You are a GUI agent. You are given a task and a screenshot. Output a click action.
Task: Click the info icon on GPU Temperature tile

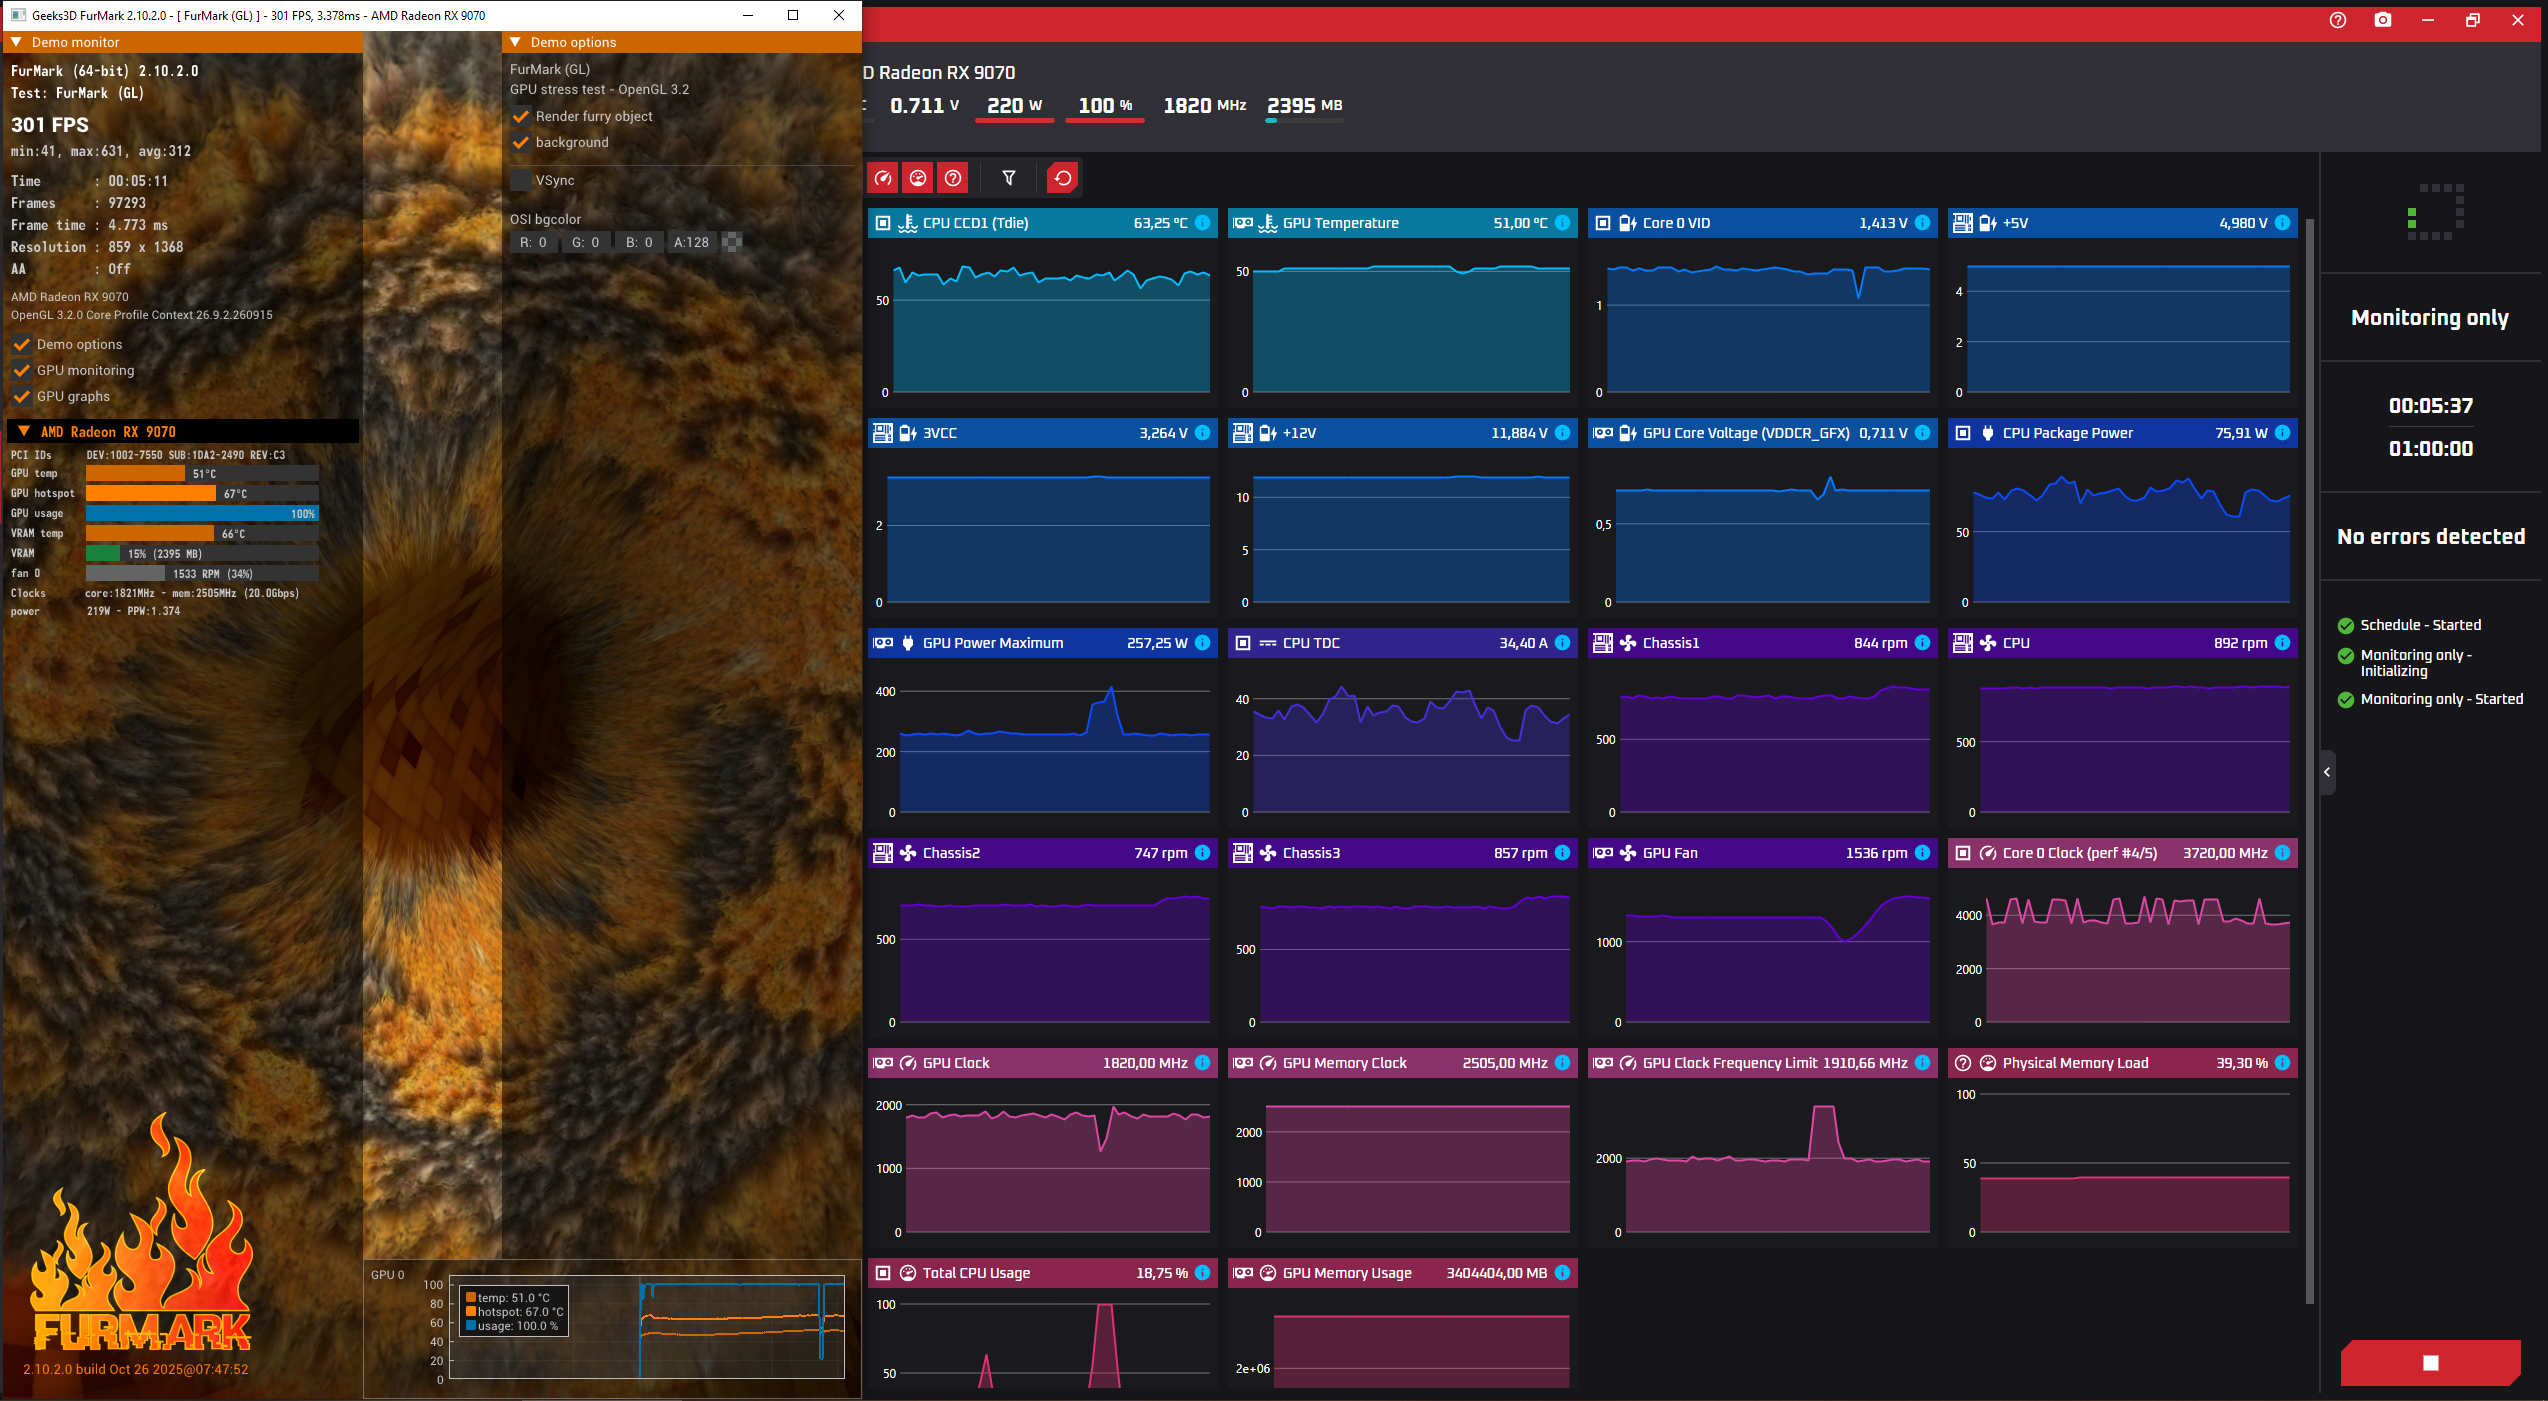tap(1562, 223)
